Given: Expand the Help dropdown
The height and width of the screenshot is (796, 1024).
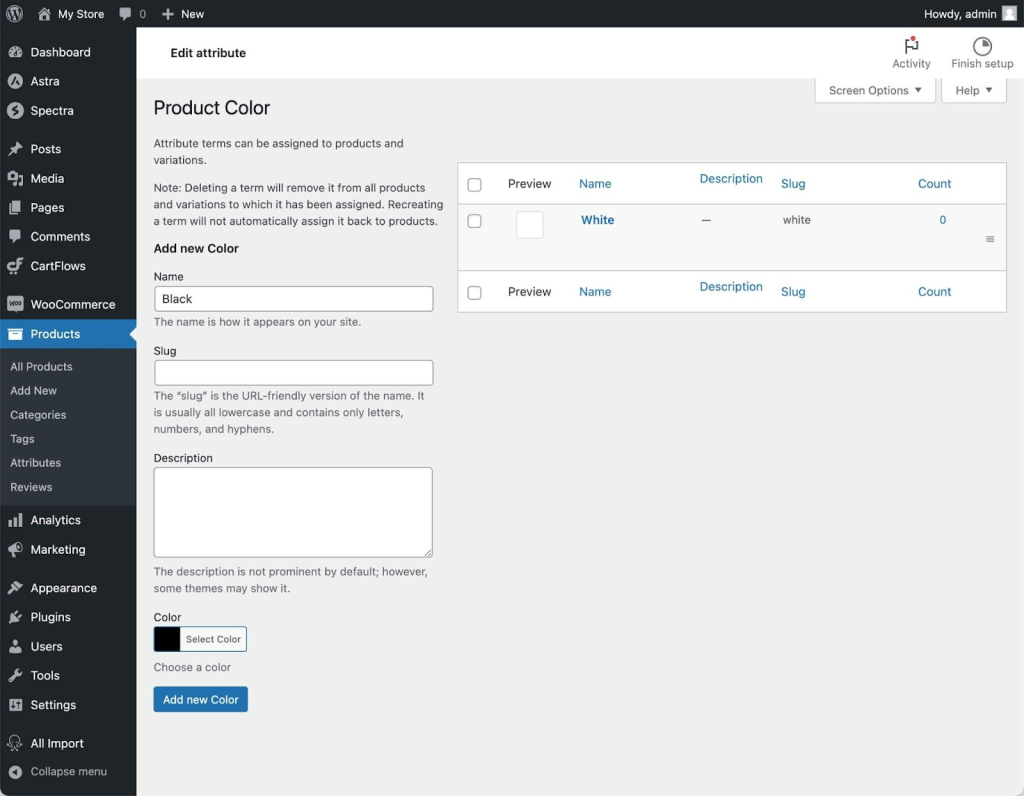Looking at the screenshot, I should [x=973, y=90].
